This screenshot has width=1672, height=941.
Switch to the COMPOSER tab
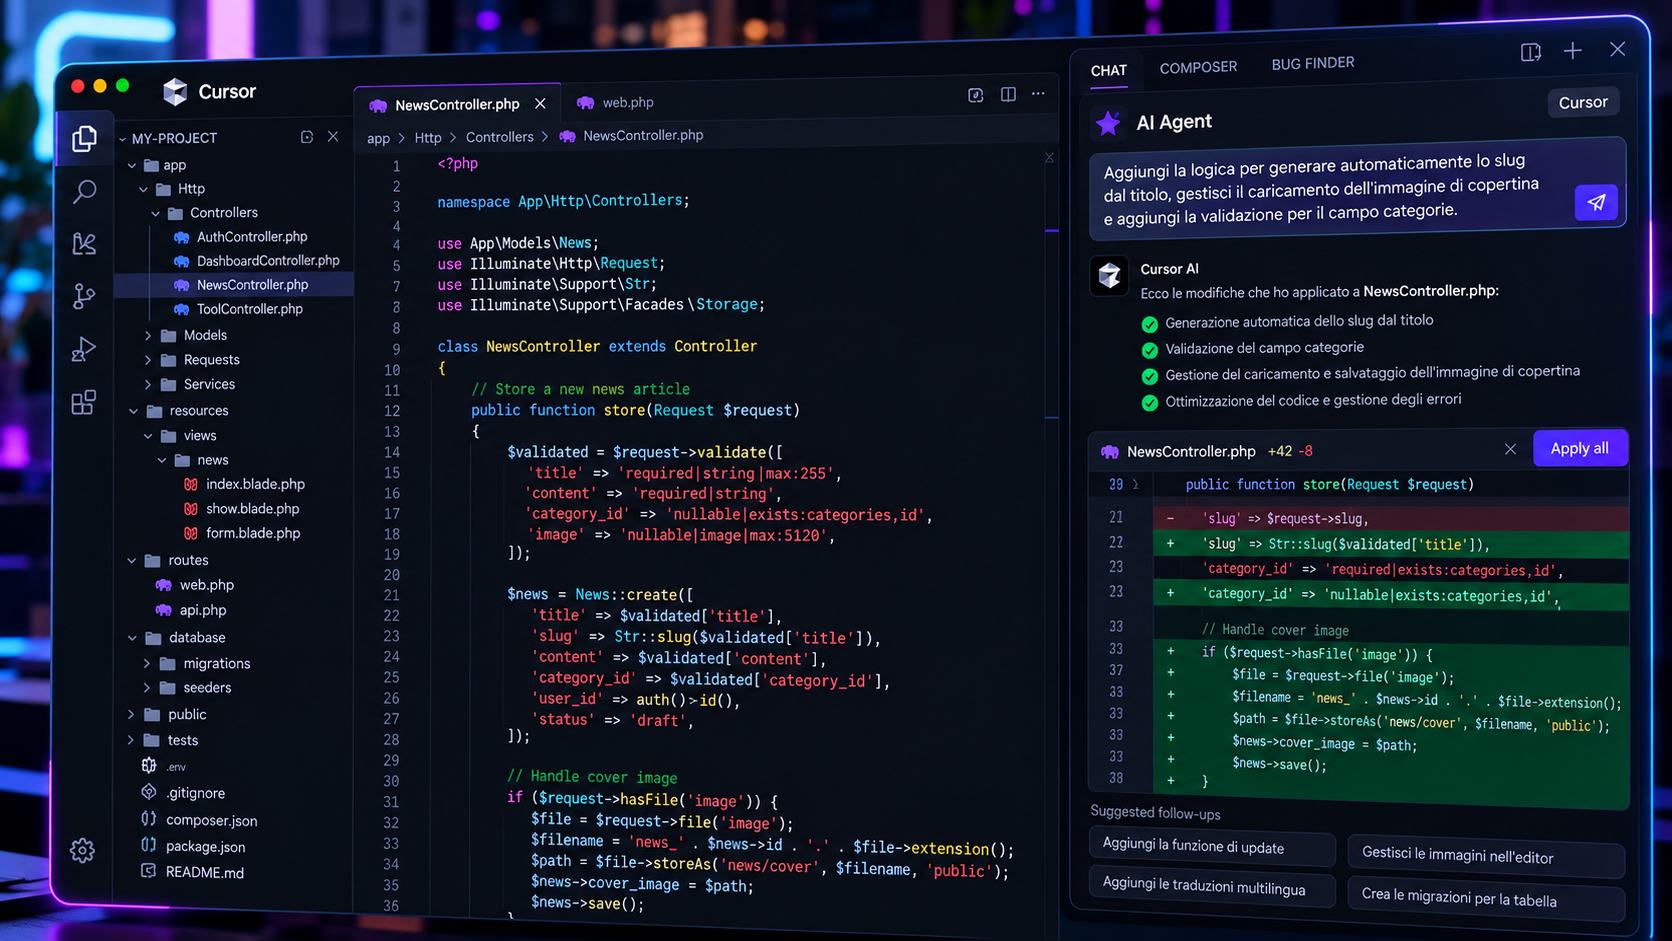[1198, 67]
